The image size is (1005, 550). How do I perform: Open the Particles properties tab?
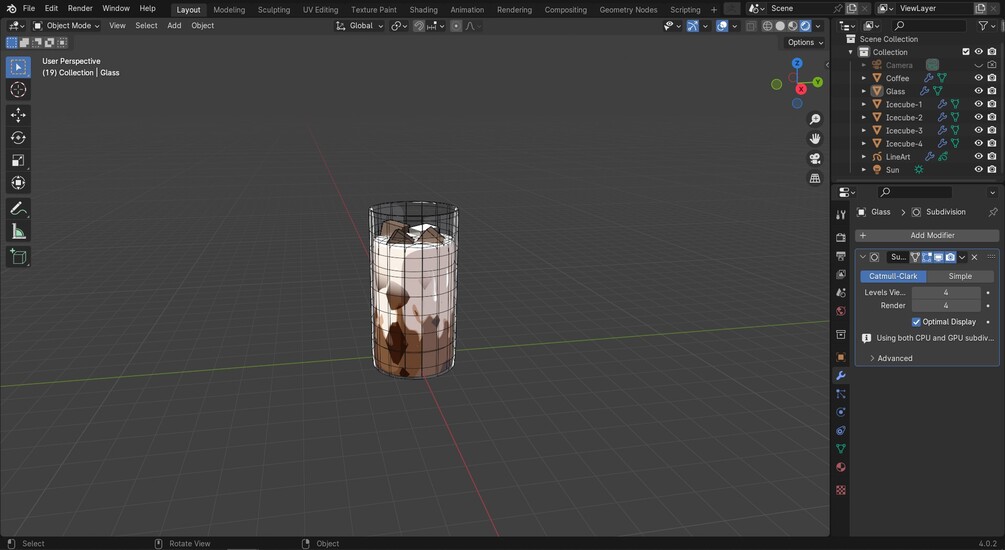(x=841, y=394)
